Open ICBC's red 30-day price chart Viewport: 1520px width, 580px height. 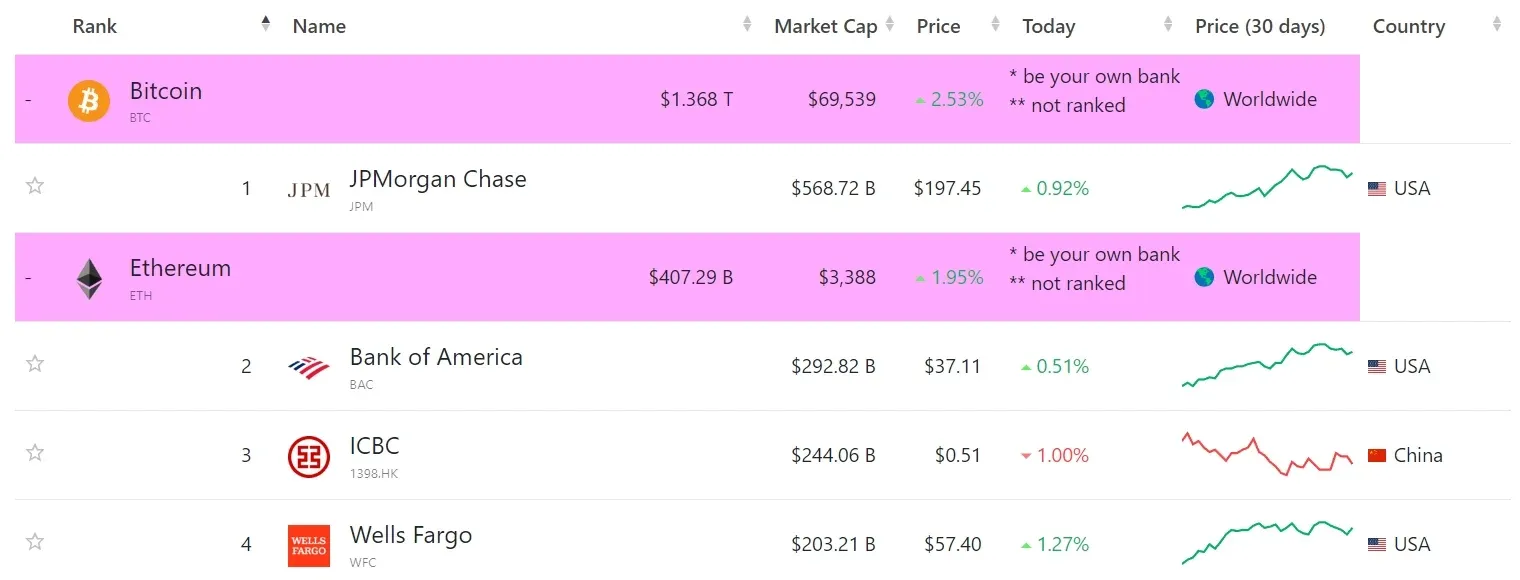click(x=1267, y=455)
